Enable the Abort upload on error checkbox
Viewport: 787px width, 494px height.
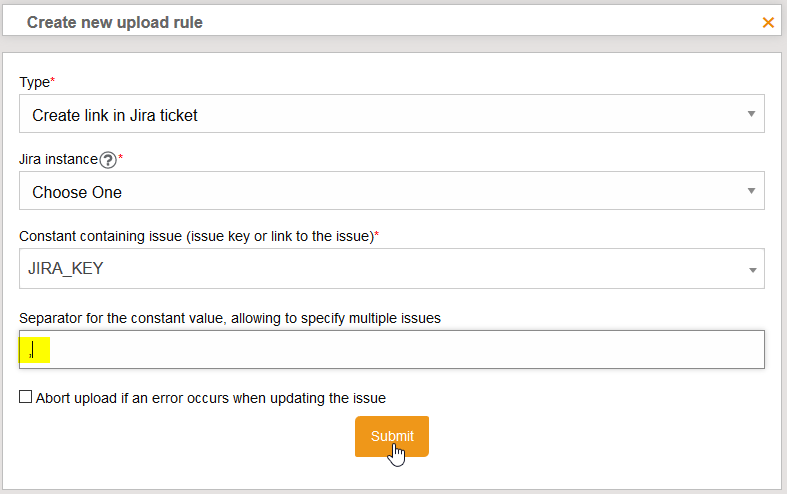tap(26, 397)
